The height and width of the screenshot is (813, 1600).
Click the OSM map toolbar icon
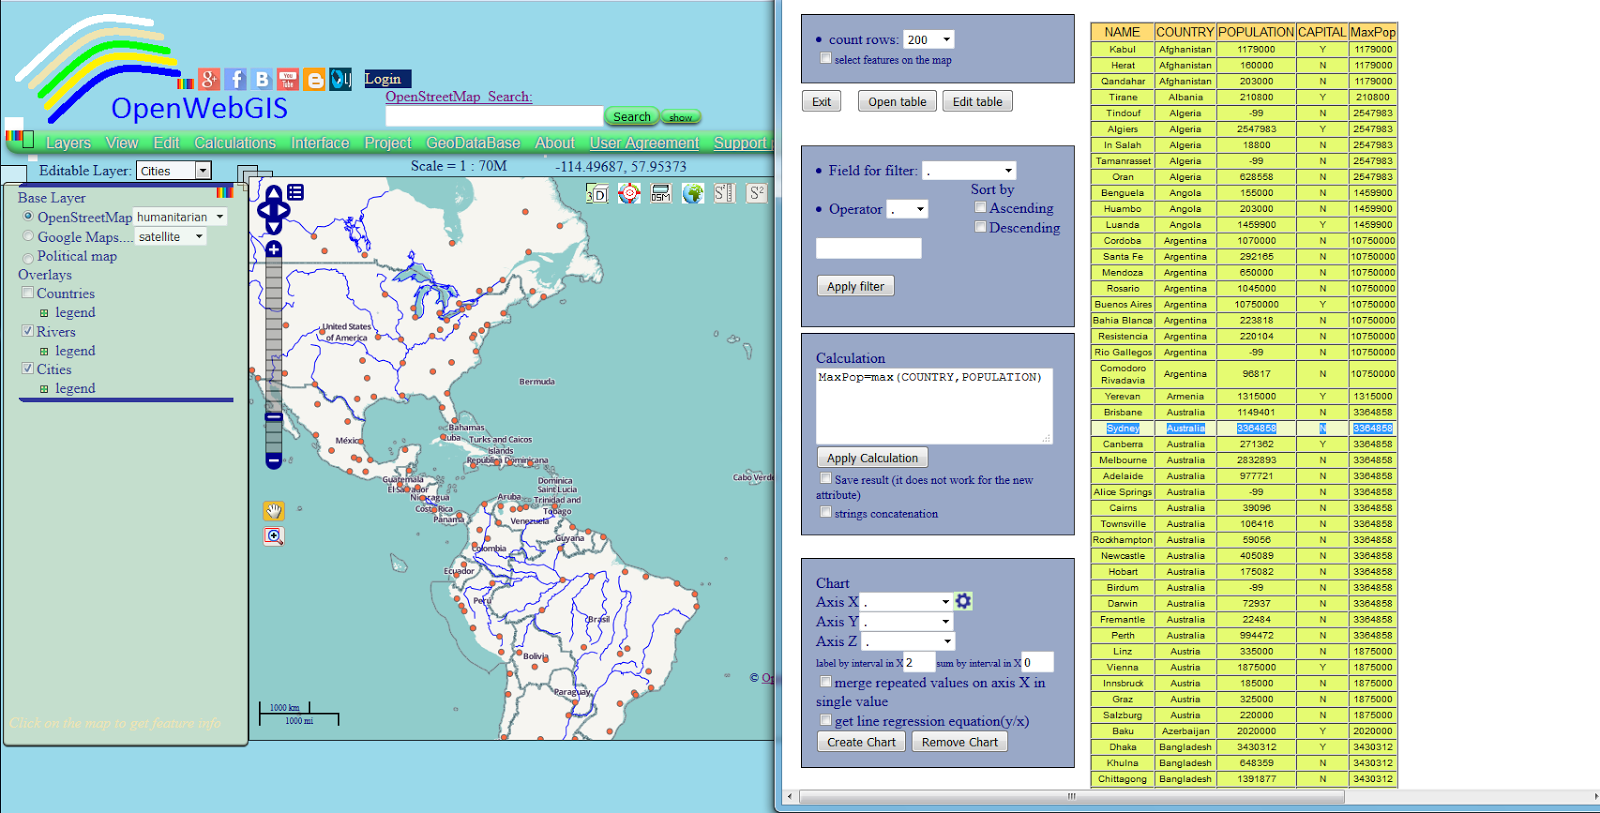[x=661, y=193]
